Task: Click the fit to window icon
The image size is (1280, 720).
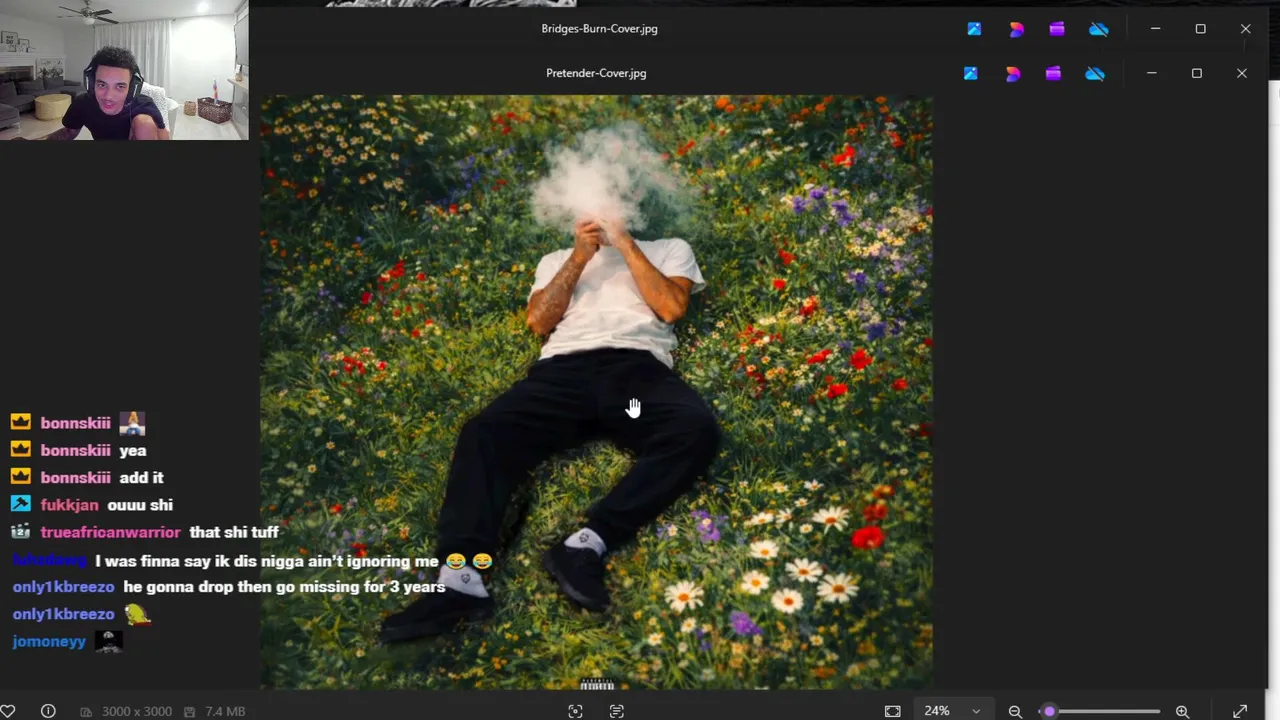Action: pos(892,711)
